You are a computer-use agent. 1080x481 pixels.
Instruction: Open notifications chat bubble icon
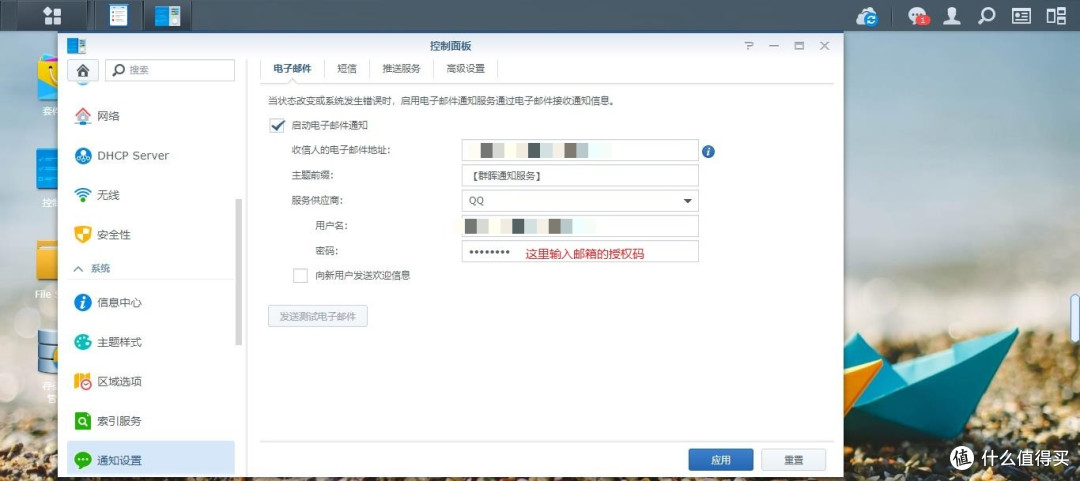[x=918, y=17]
